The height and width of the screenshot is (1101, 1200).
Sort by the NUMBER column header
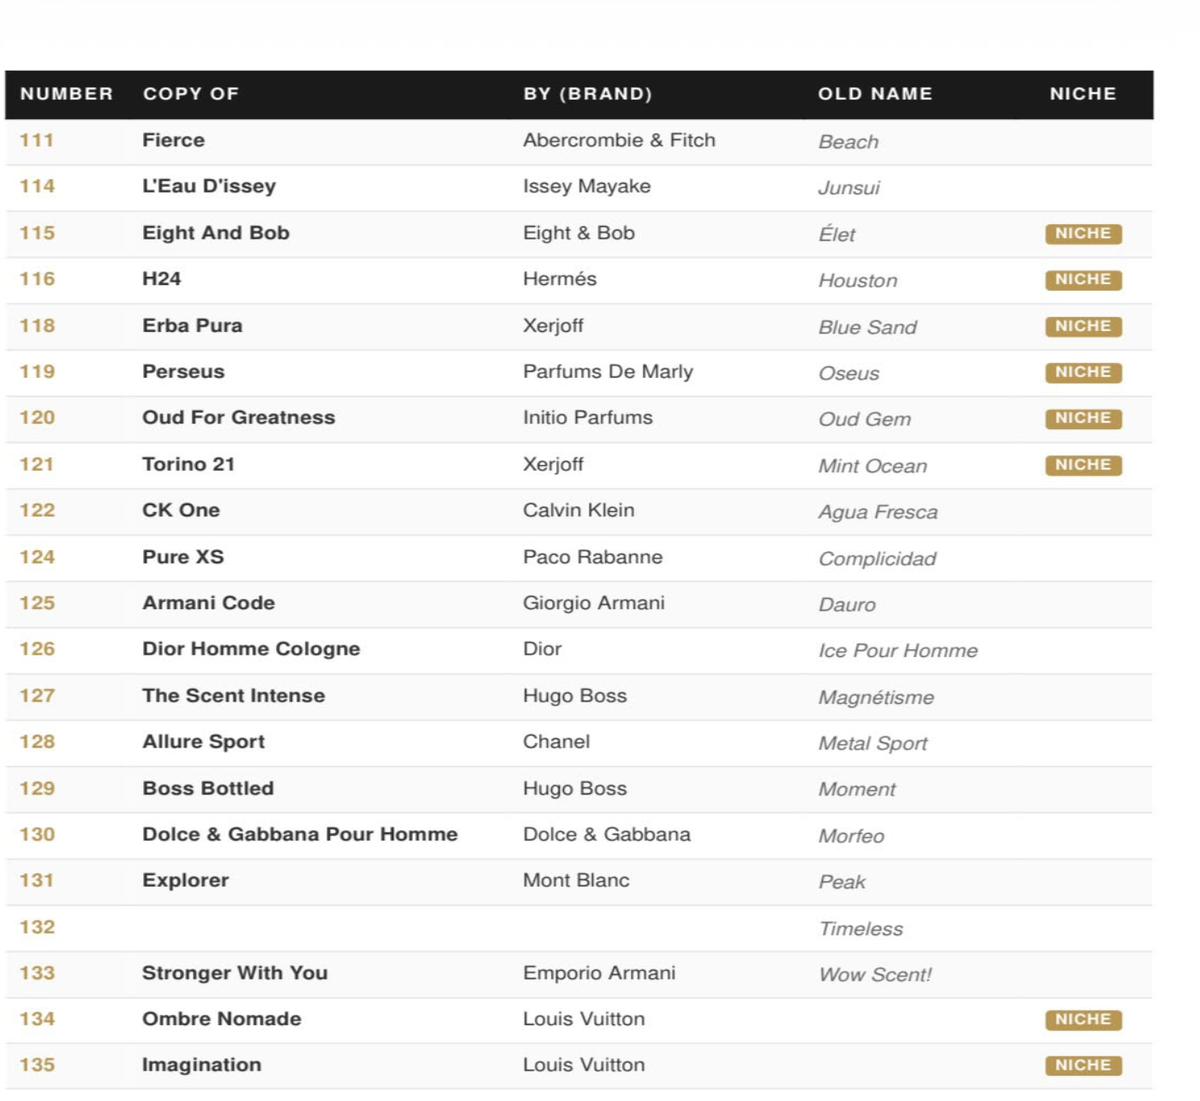(x=67, y=94)
